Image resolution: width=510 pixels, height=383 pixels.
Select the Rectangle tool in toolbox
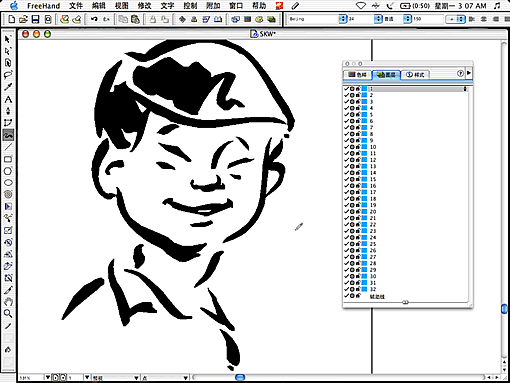8,159
